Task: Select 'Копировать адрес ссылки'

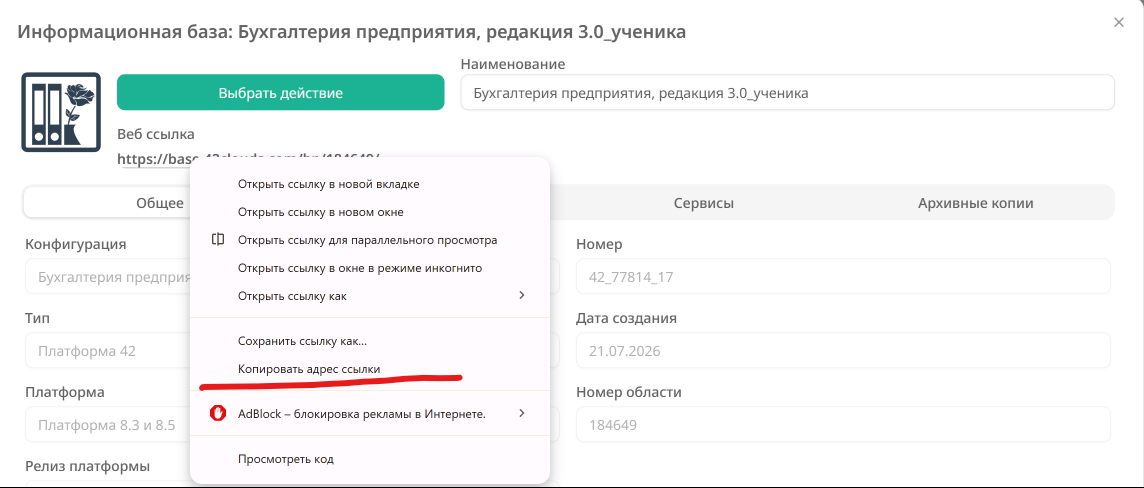Action: [x=369, y=369]
